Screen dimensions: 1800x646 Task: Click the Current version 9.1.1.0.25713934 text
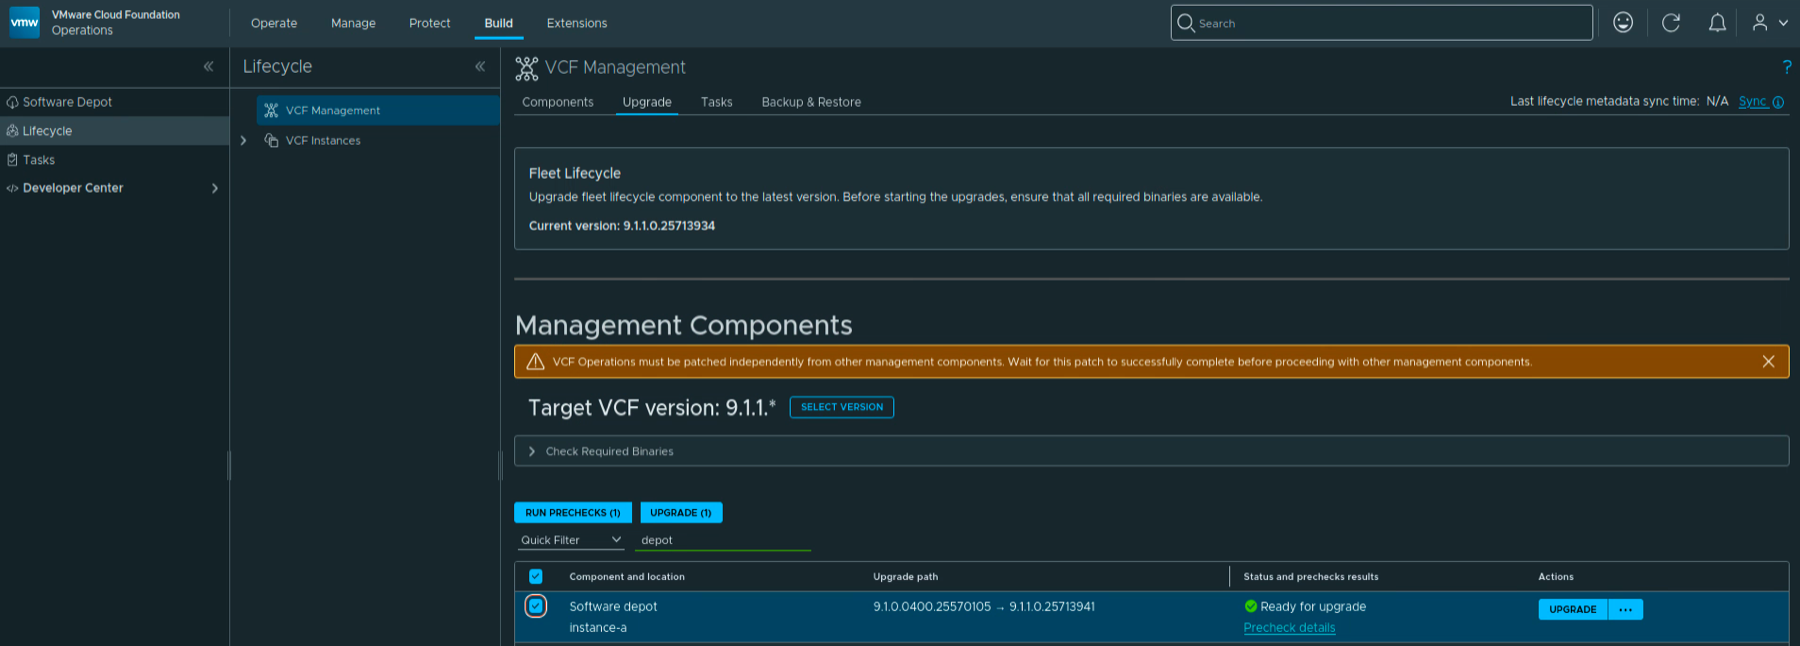[622, 226]
